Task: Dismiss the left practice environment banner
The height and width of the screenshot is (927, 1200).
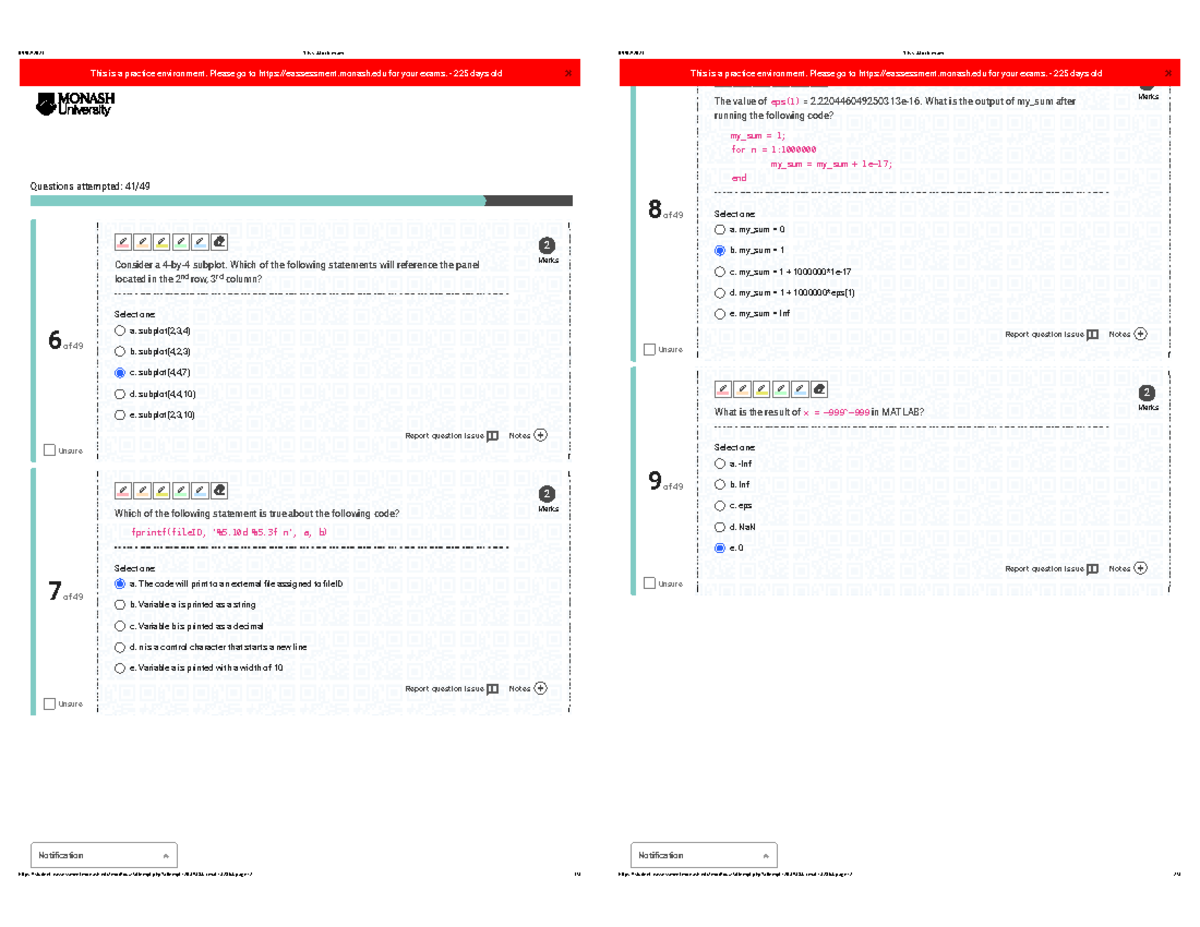Action: (568, 73)
